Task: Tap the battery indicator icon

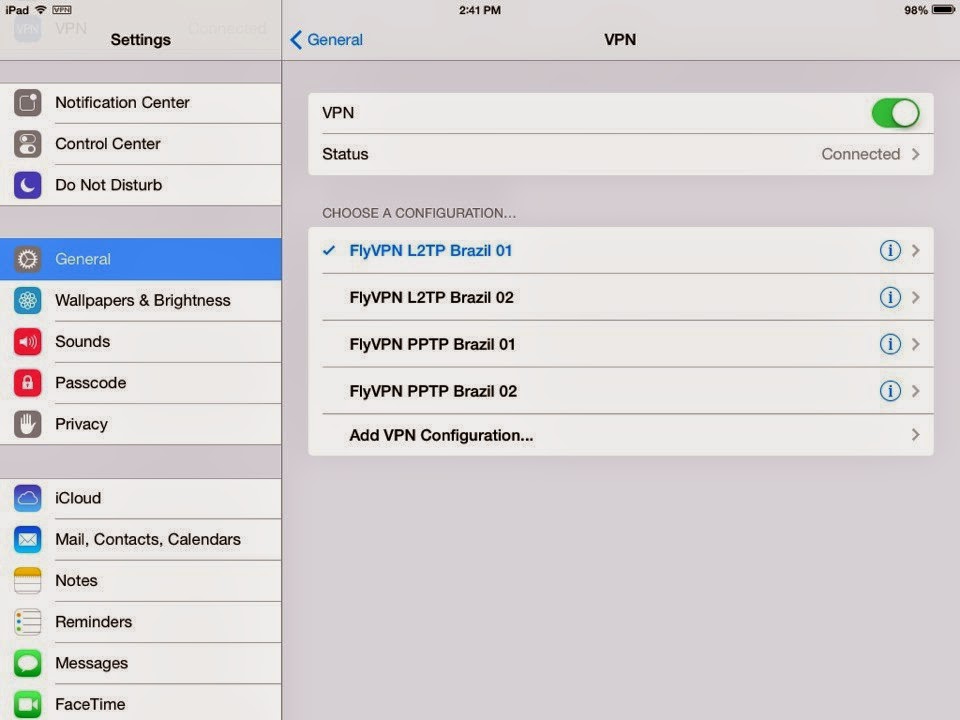Action: (943, 10)
